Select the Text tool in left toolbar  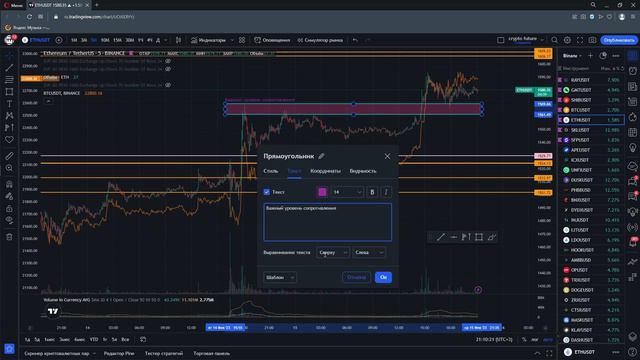[x=9, y=104]
